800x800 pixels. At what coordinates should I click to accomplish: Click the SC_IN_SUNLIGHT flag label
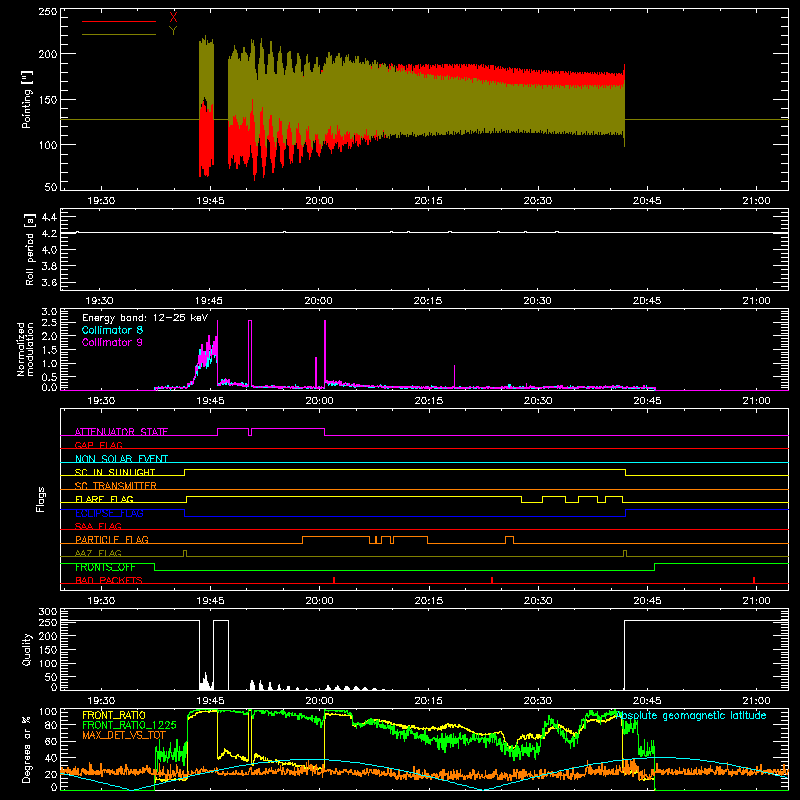point(115,472)
